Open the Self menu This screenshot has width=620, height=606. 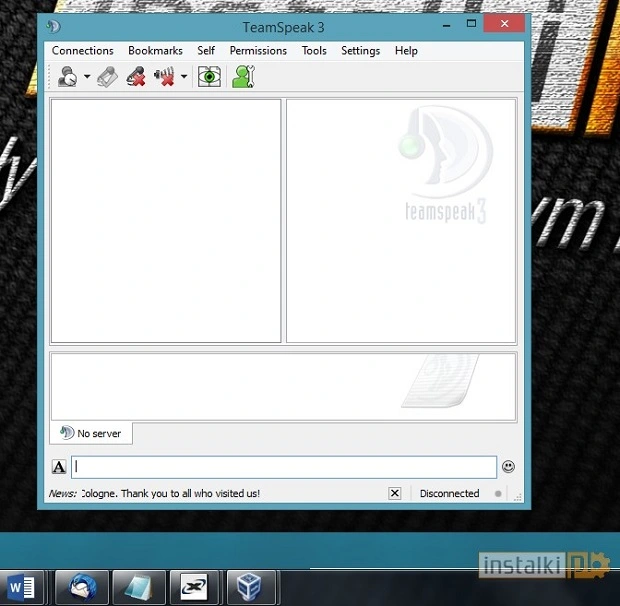pyautogui.click(x=206, y=50)
